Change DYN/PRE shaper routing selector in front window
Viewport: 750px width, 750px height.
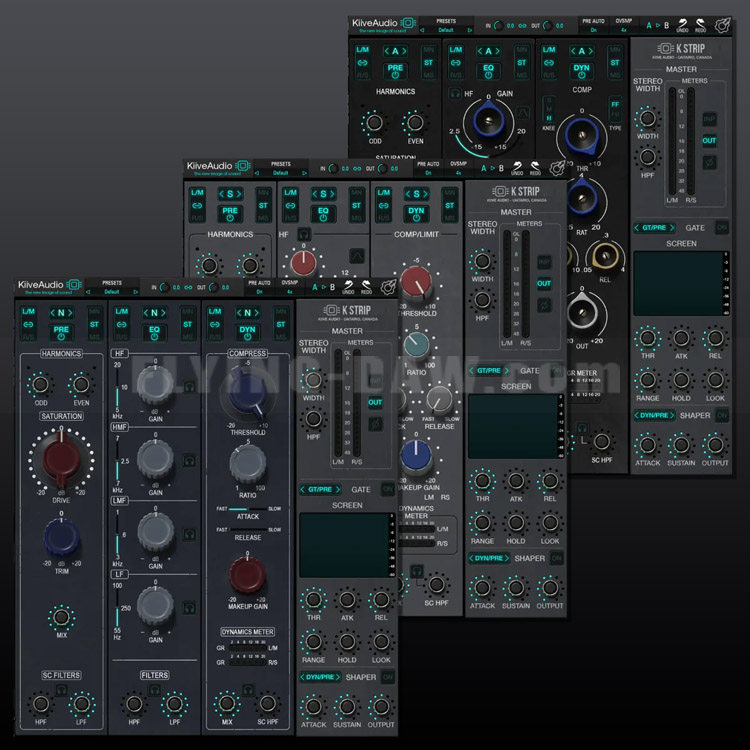point(320,677)
